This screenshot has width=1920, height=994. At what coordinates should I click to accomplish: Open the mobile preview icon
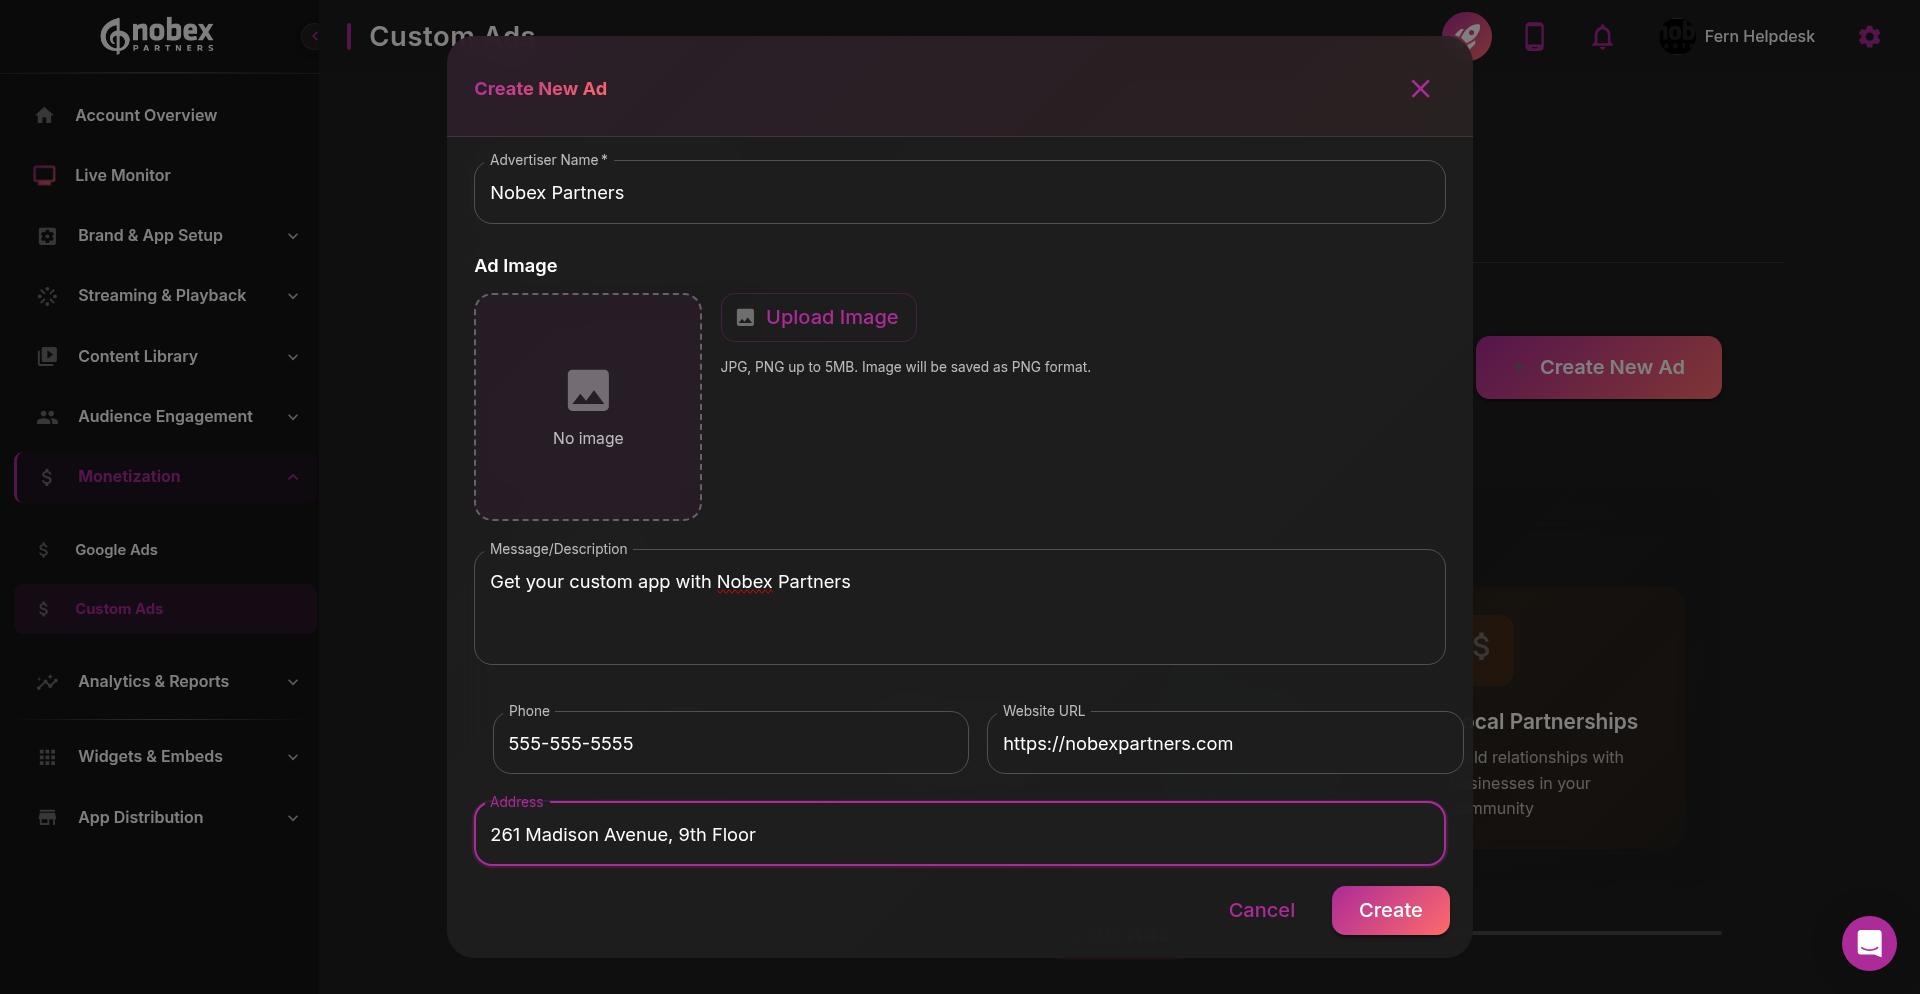click(1535, 36)
